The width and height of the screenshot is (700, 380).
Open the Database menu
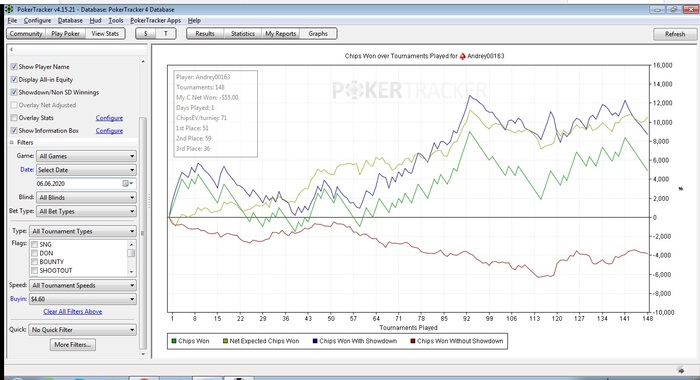click(x=70, y=21)
